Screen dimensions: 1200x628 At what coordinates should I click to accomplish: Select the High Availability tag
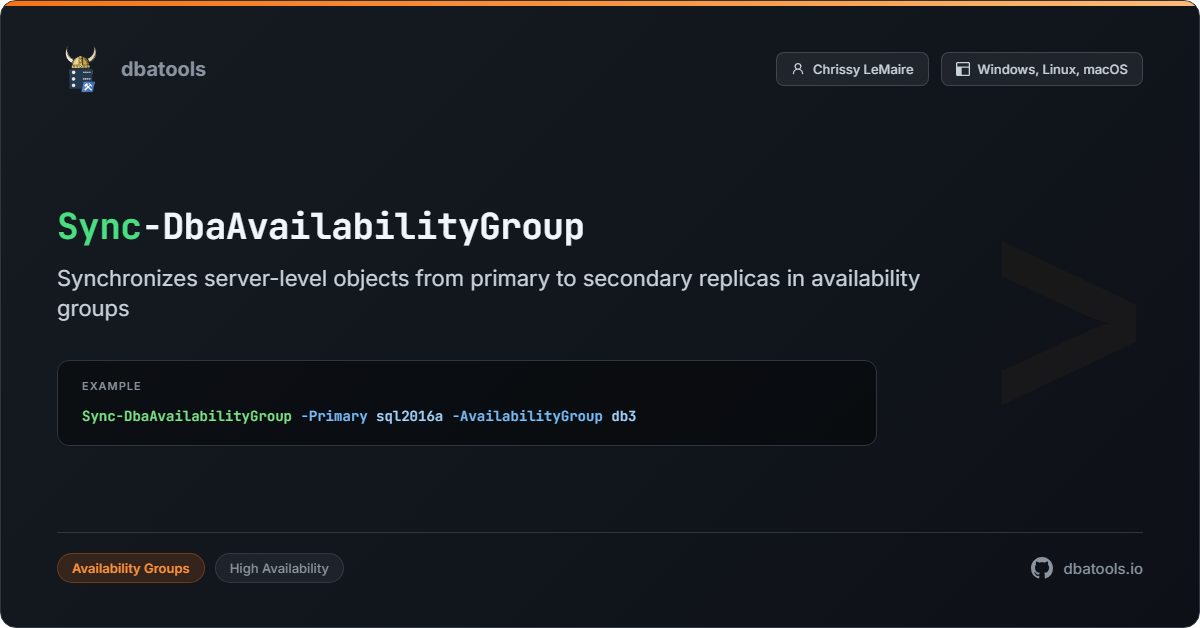pos(279,568)
